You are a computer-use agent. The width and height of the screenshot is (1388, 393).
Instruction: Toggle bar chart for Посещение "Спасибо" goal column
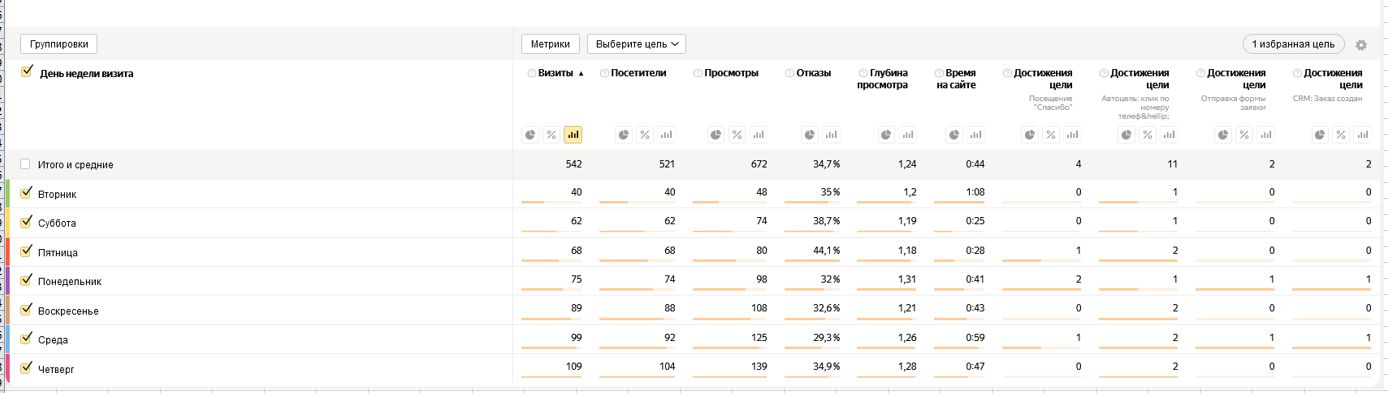[1073, 135]
